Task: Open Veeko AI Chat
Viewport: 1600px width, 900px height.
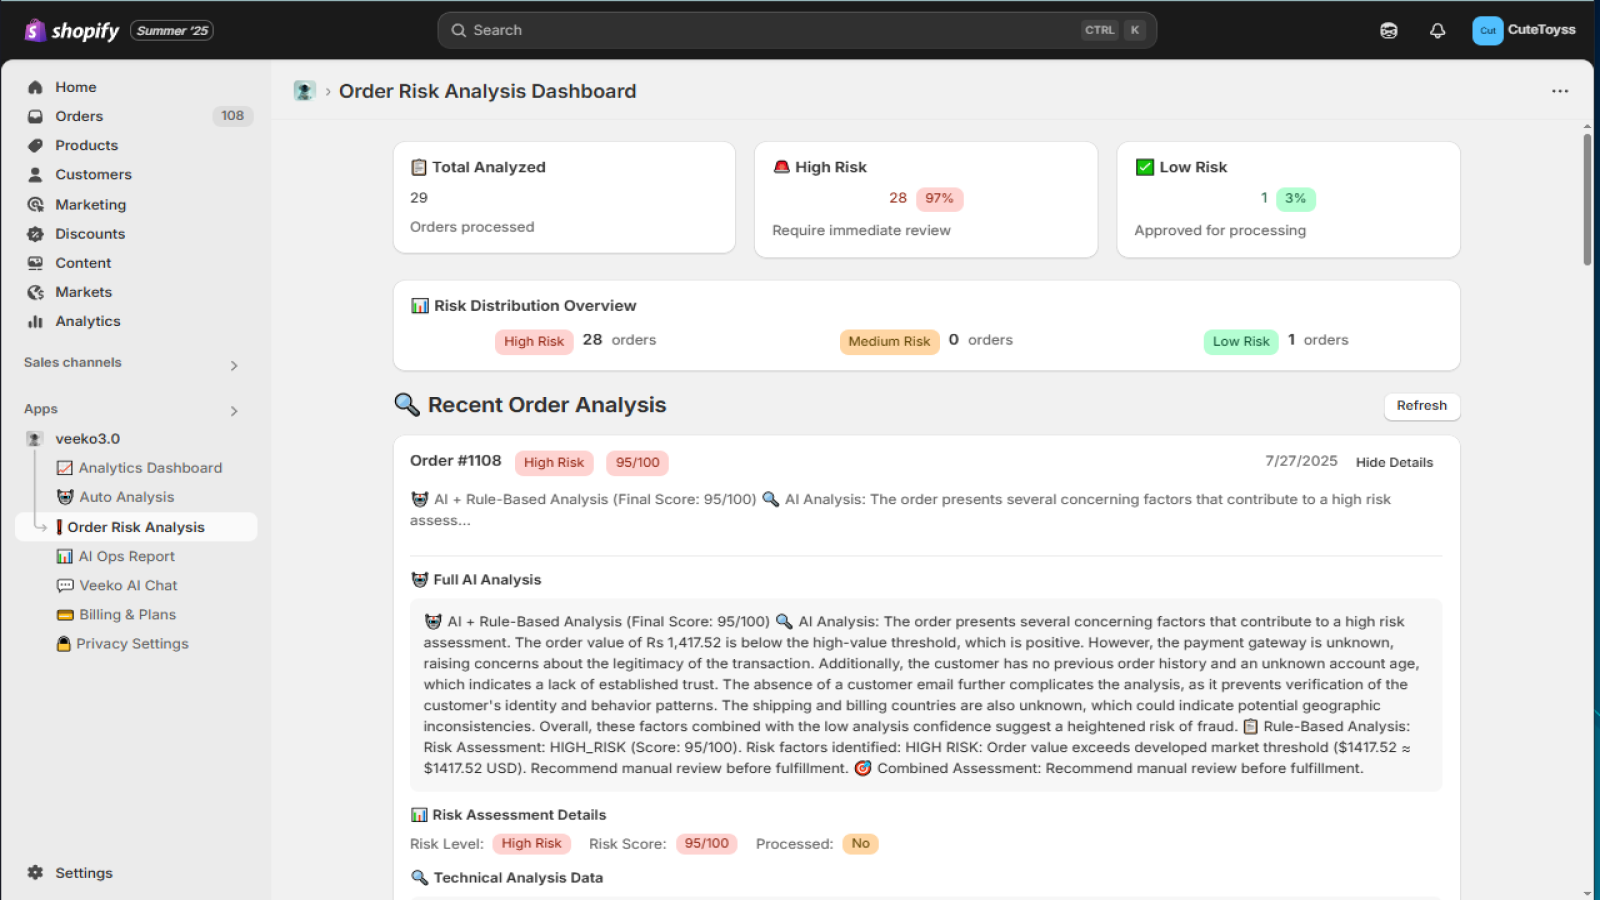Action: tap(127, 585)
